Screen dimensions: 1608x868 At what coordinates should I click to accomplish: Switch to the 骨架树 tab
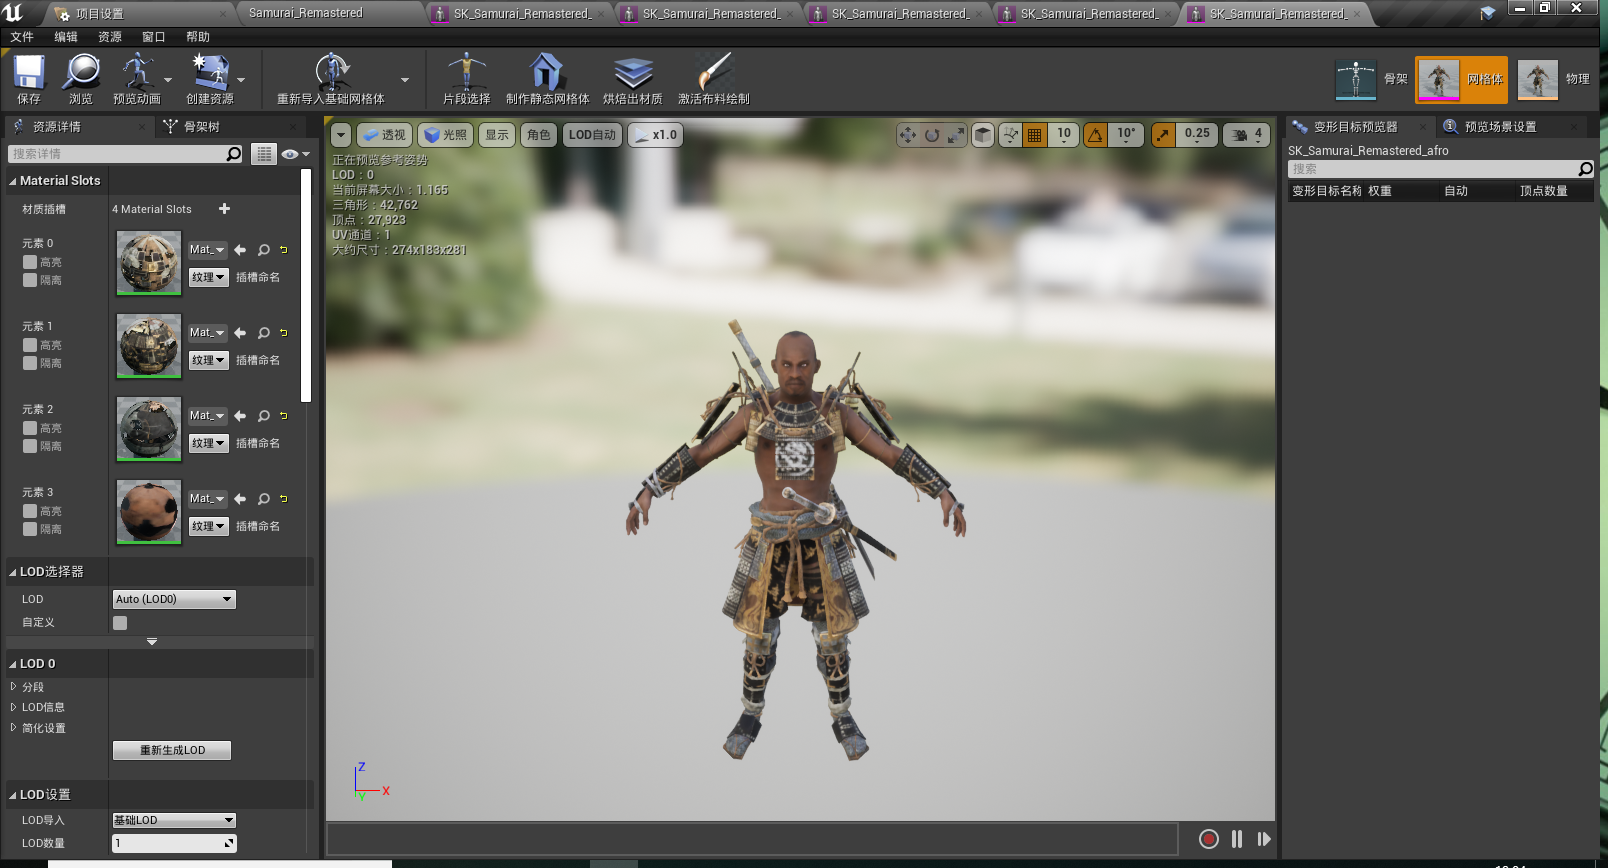coord(200,127)
